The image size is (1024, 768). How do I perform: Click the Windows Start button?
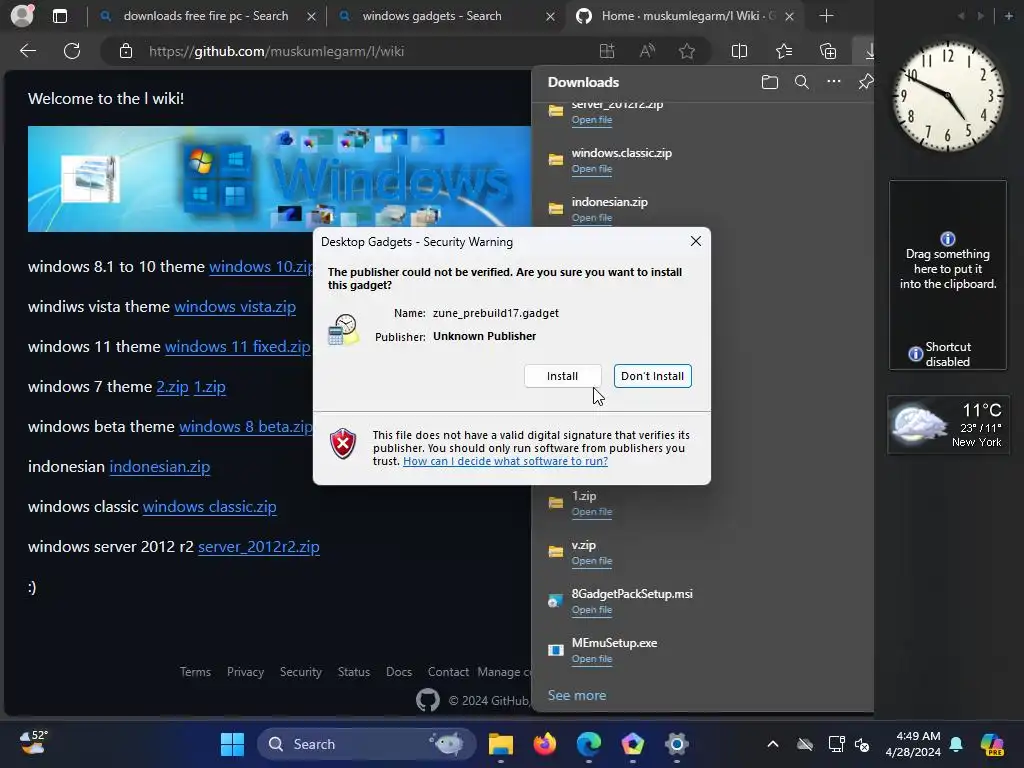click(232, 744)
